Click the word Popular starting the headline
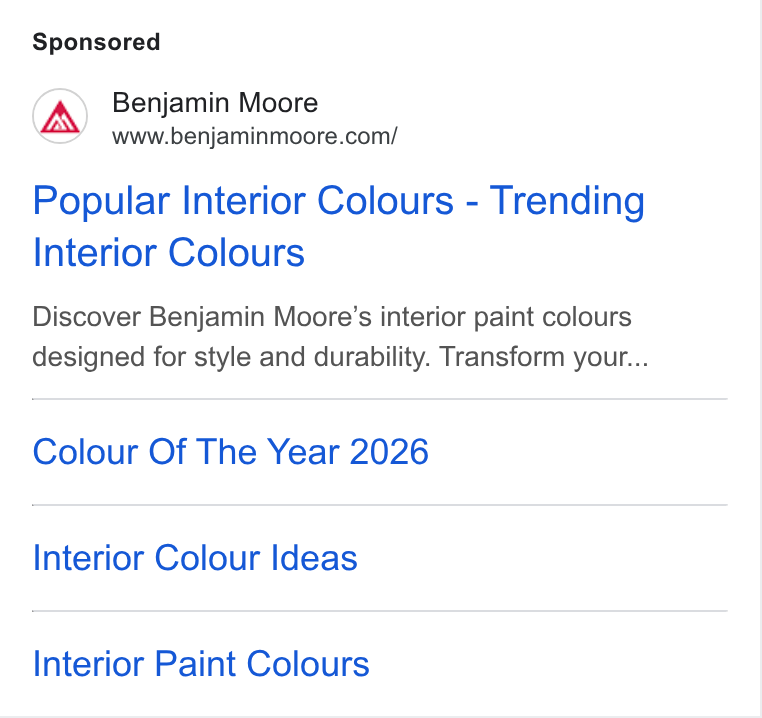 [102, 200]
